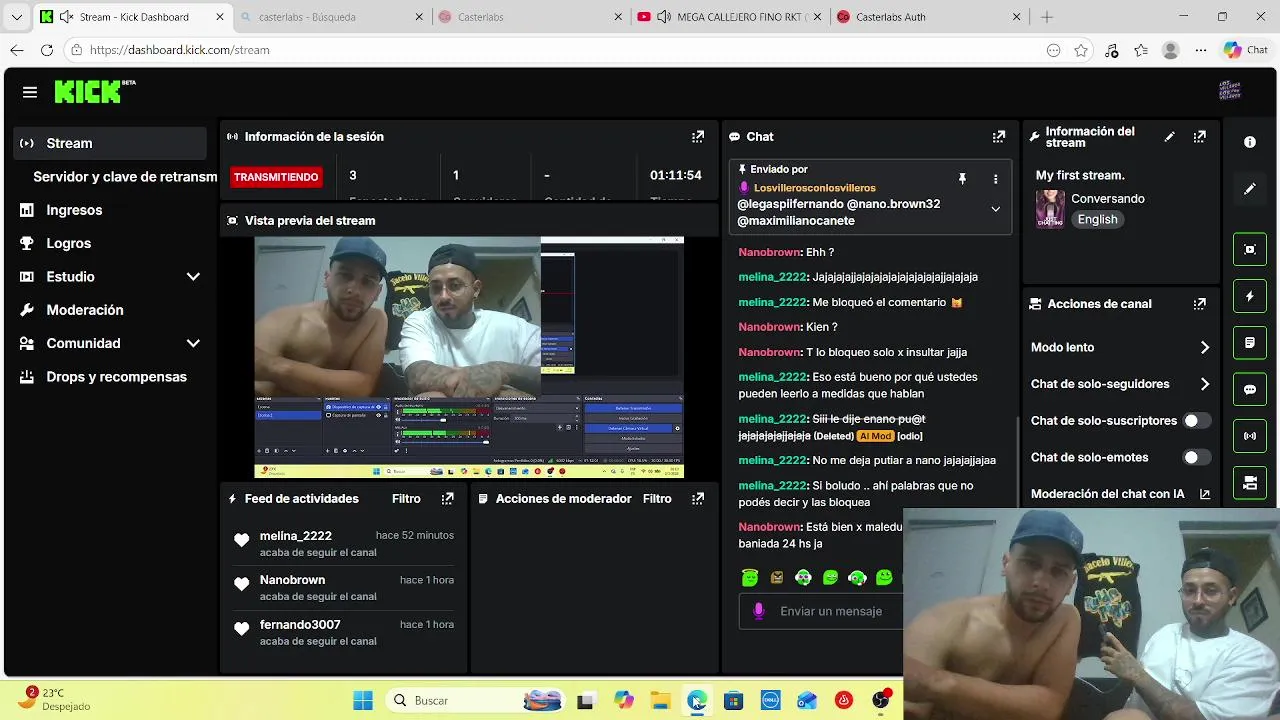Viewport: 1280px width, 720px height.
Task: Open File Explorer from taskbar
Action: 660,700
